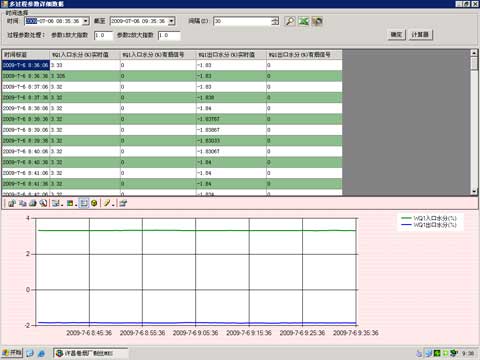The image size is (480, 360).
Task: Click the green Excel export icon
Action: (x=303, y=21)
